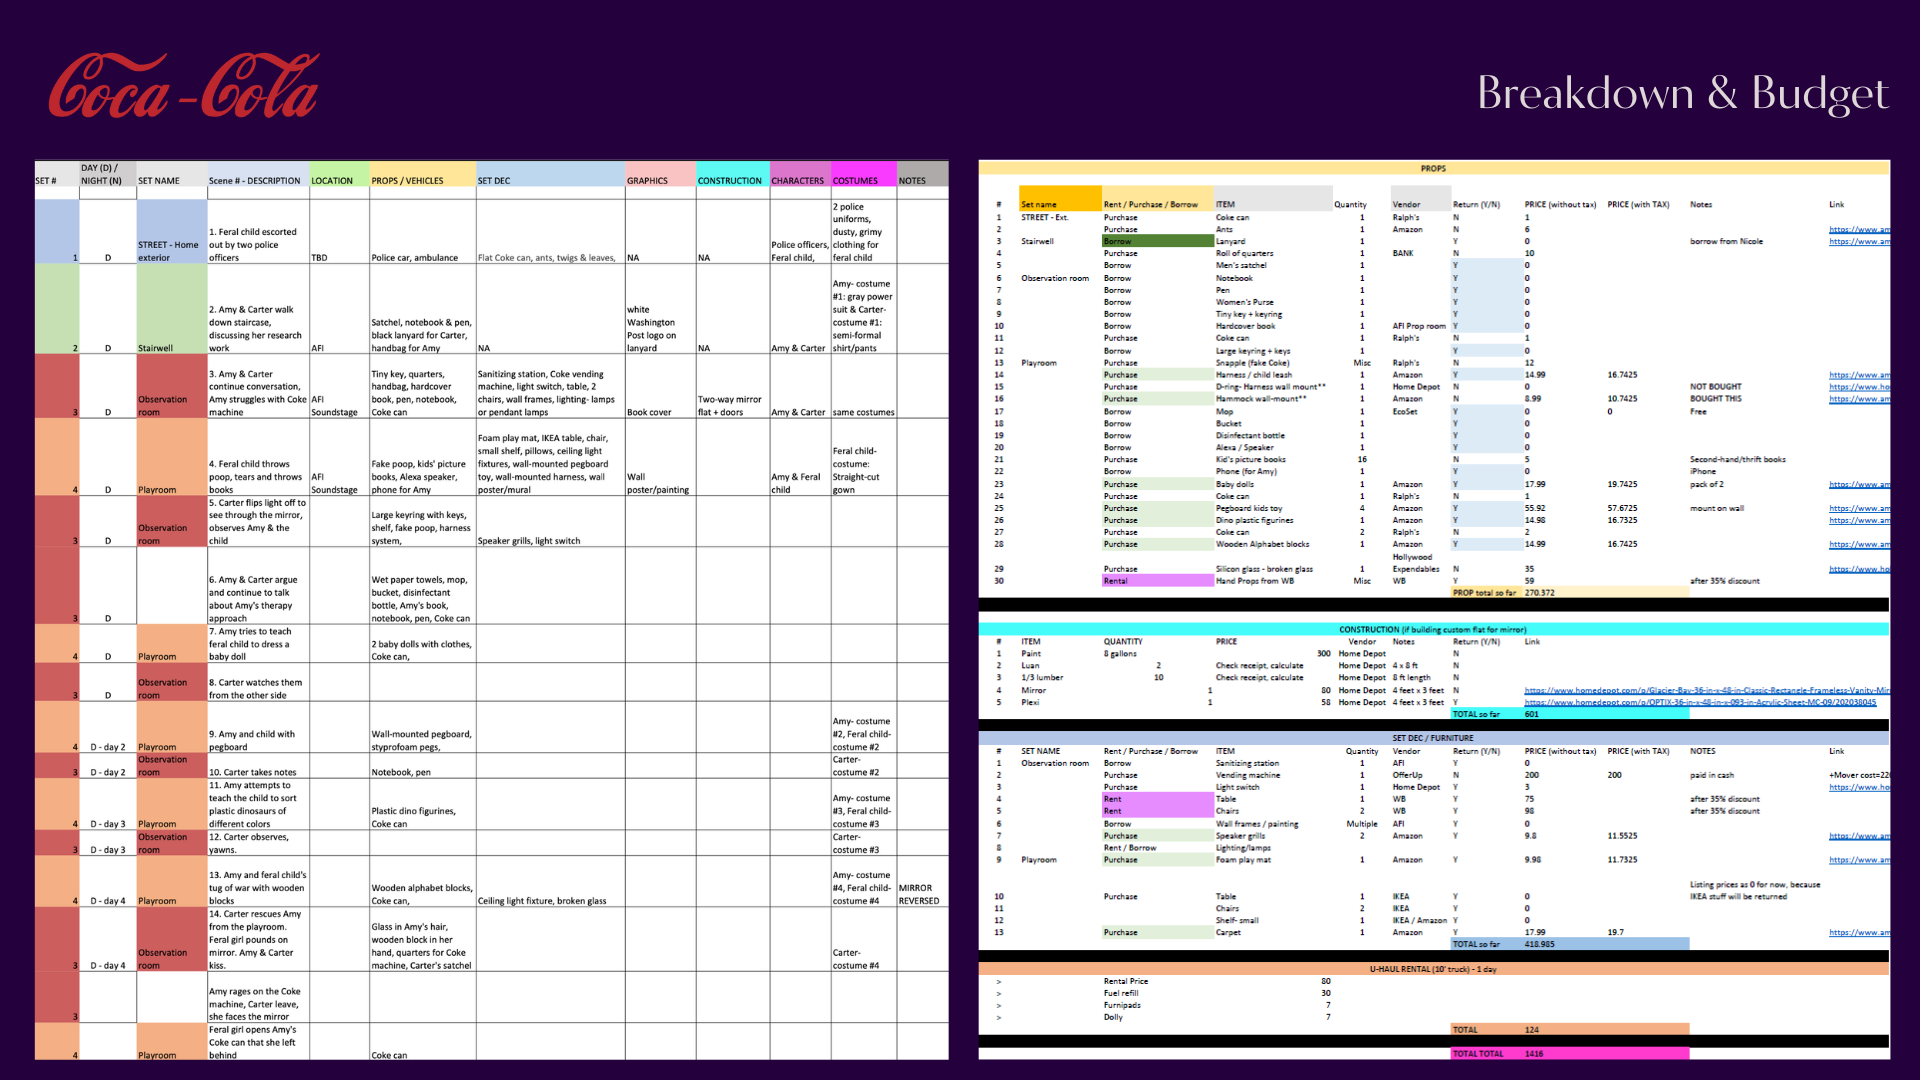Viewport: 1920px width, 1080px height.
Task: Open the link in the Carpet row
Action: tap(1859, 932)
